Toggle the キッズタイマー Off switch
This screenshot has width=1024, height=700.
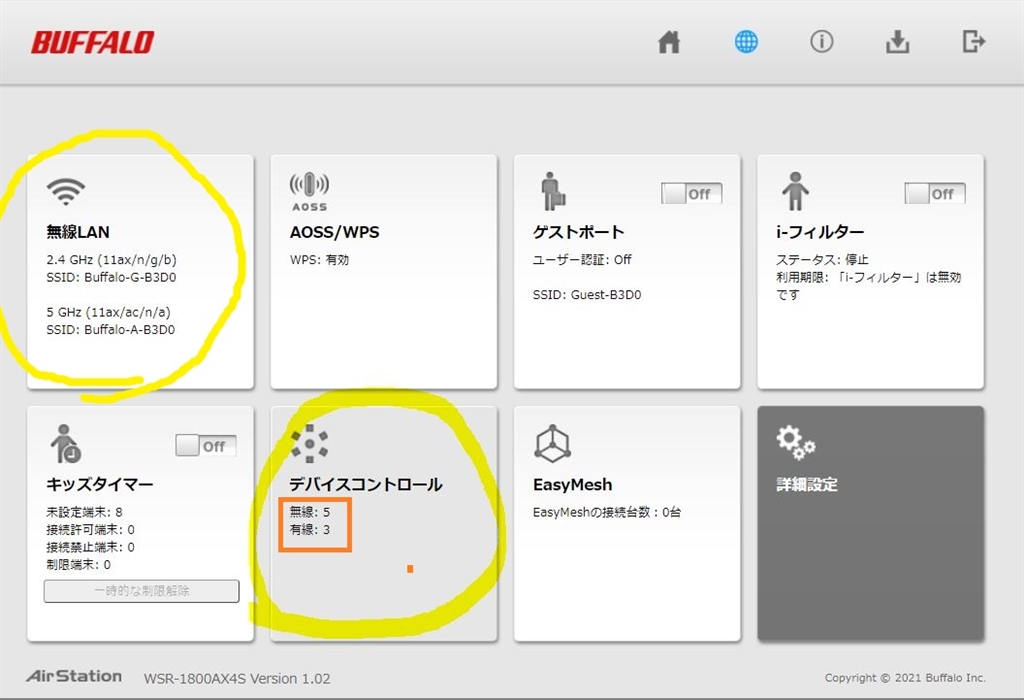[x=206, y=446]
